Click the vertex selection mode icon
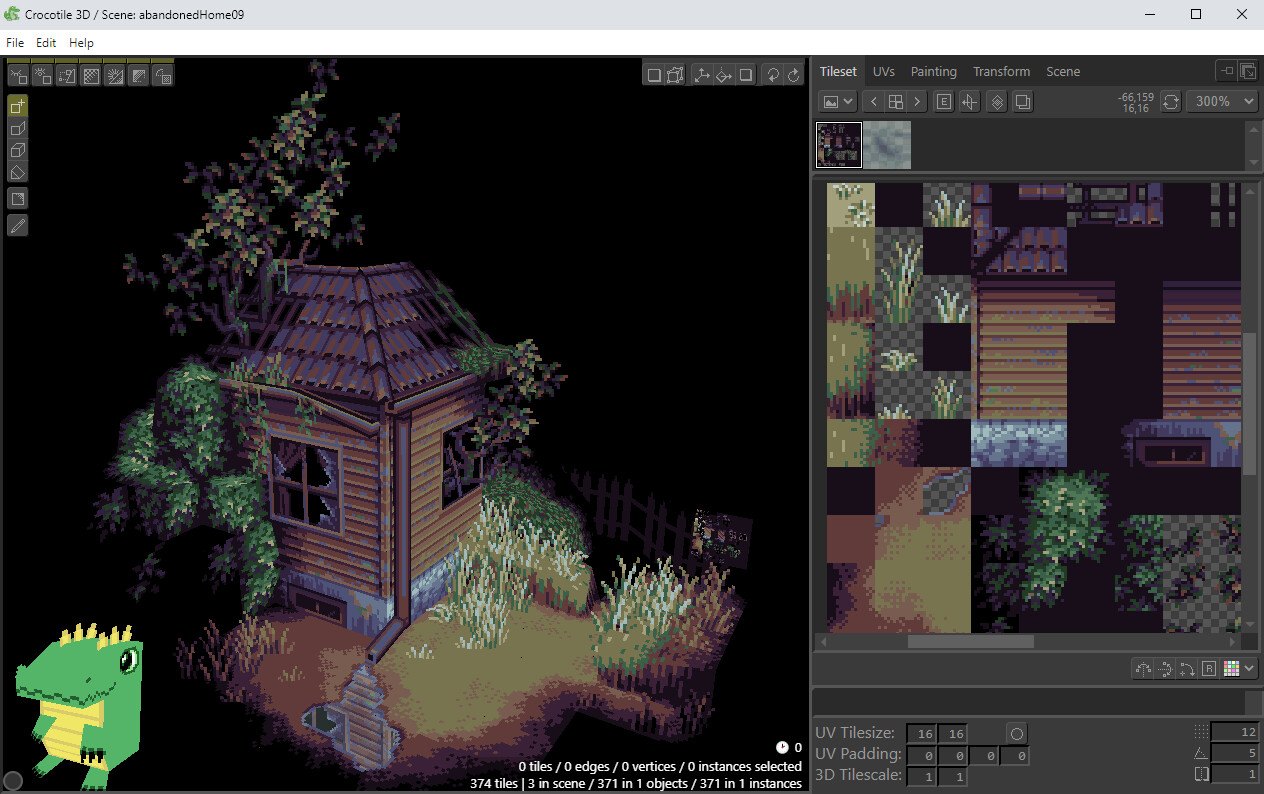Viewport: 1264px width, 794px height. [x=675, y=74]
